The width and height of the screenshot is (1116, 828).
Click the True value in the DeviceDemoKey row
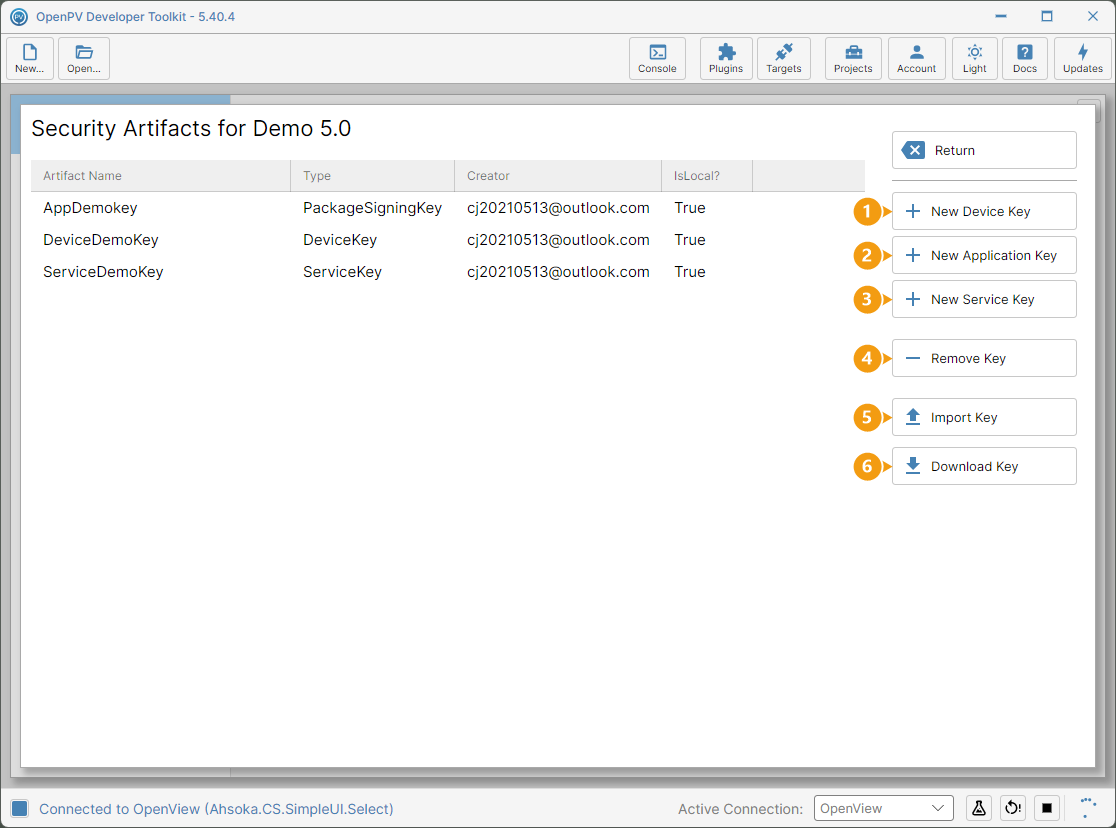pyautogui.click(x=690, y=240)
